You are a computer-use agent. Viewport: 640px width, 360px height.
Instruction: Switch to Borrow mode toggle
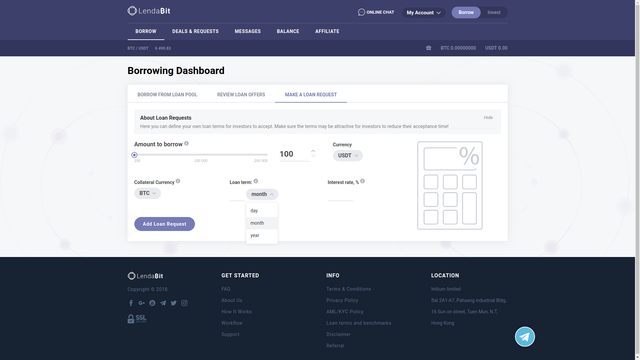(x=466, y=12)
